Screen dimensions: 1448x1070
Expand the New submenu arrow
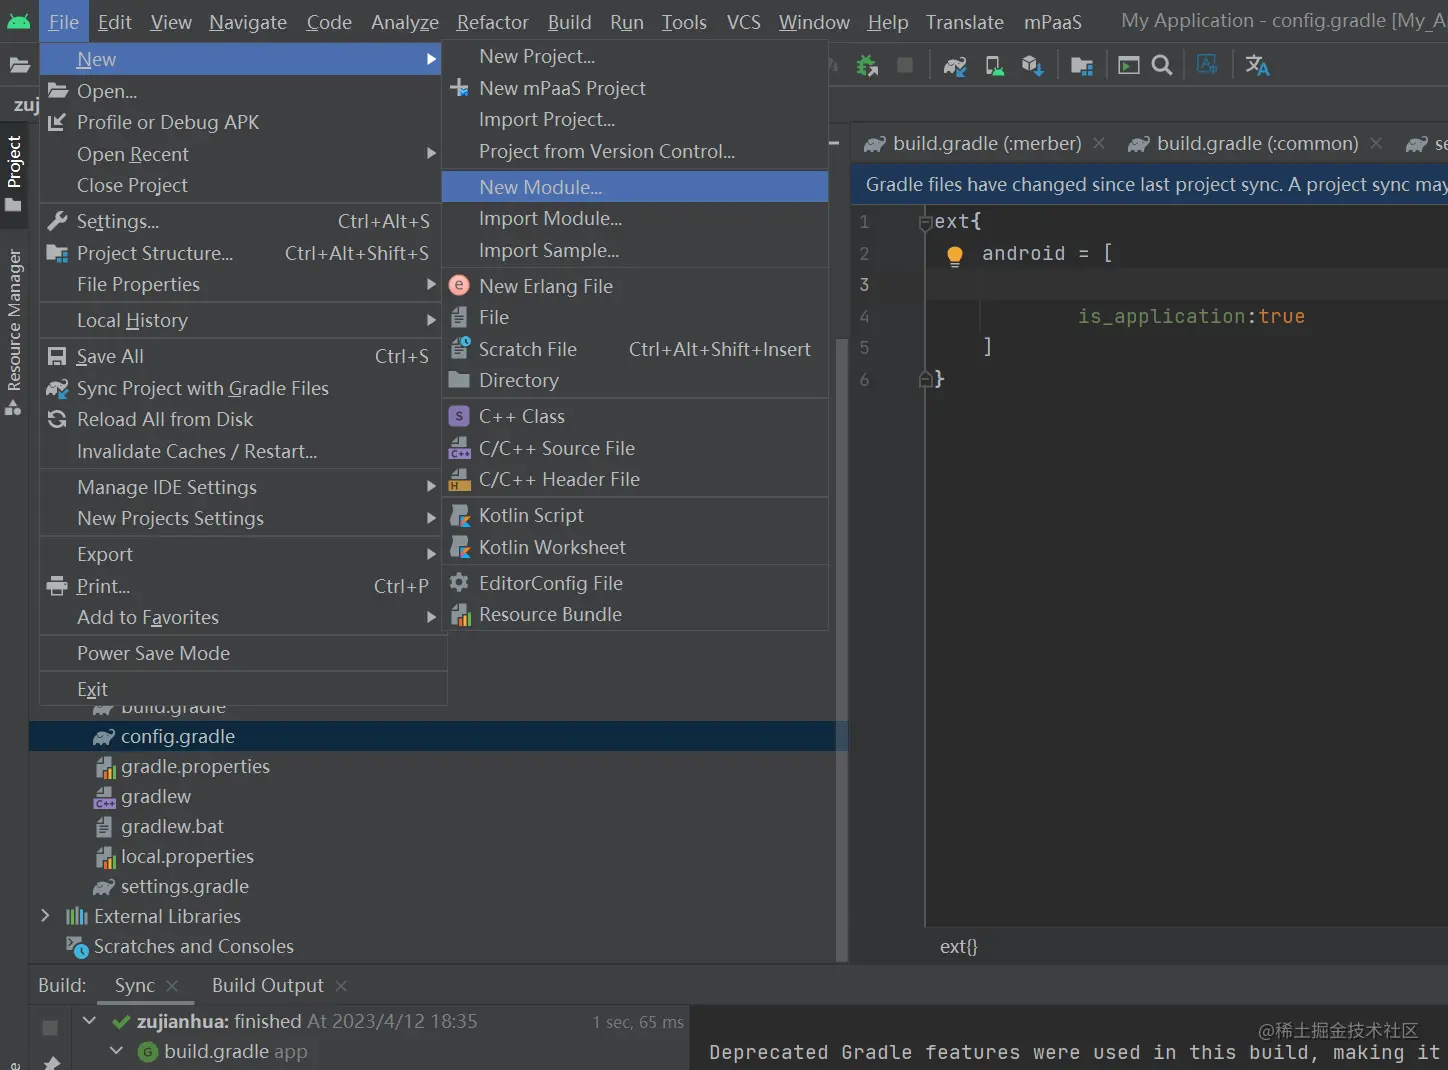click(x=431, y=60)
